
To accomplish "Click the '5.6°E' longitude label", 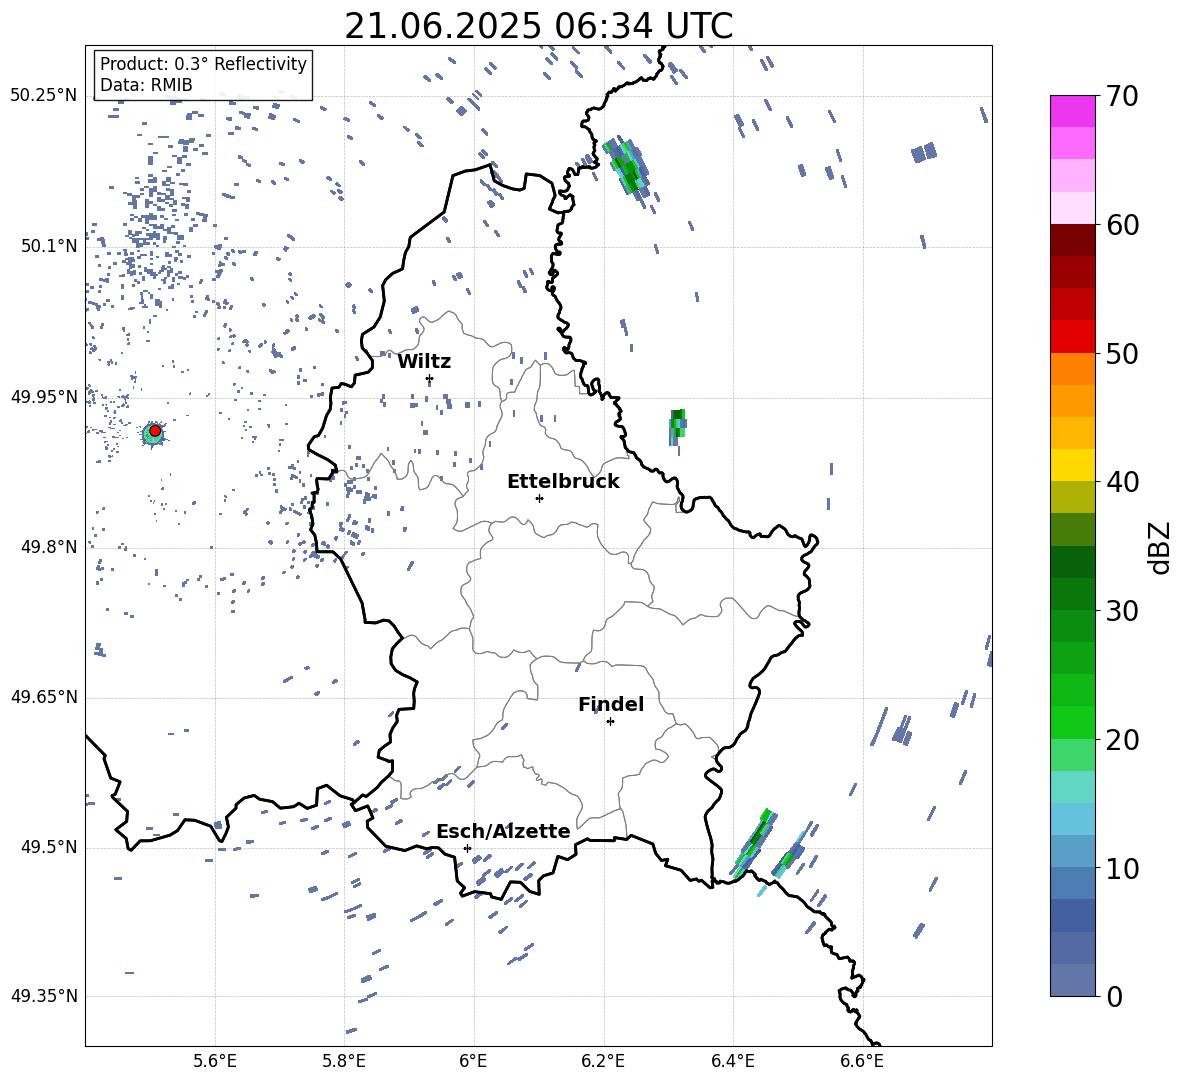I will (215, 1061).
